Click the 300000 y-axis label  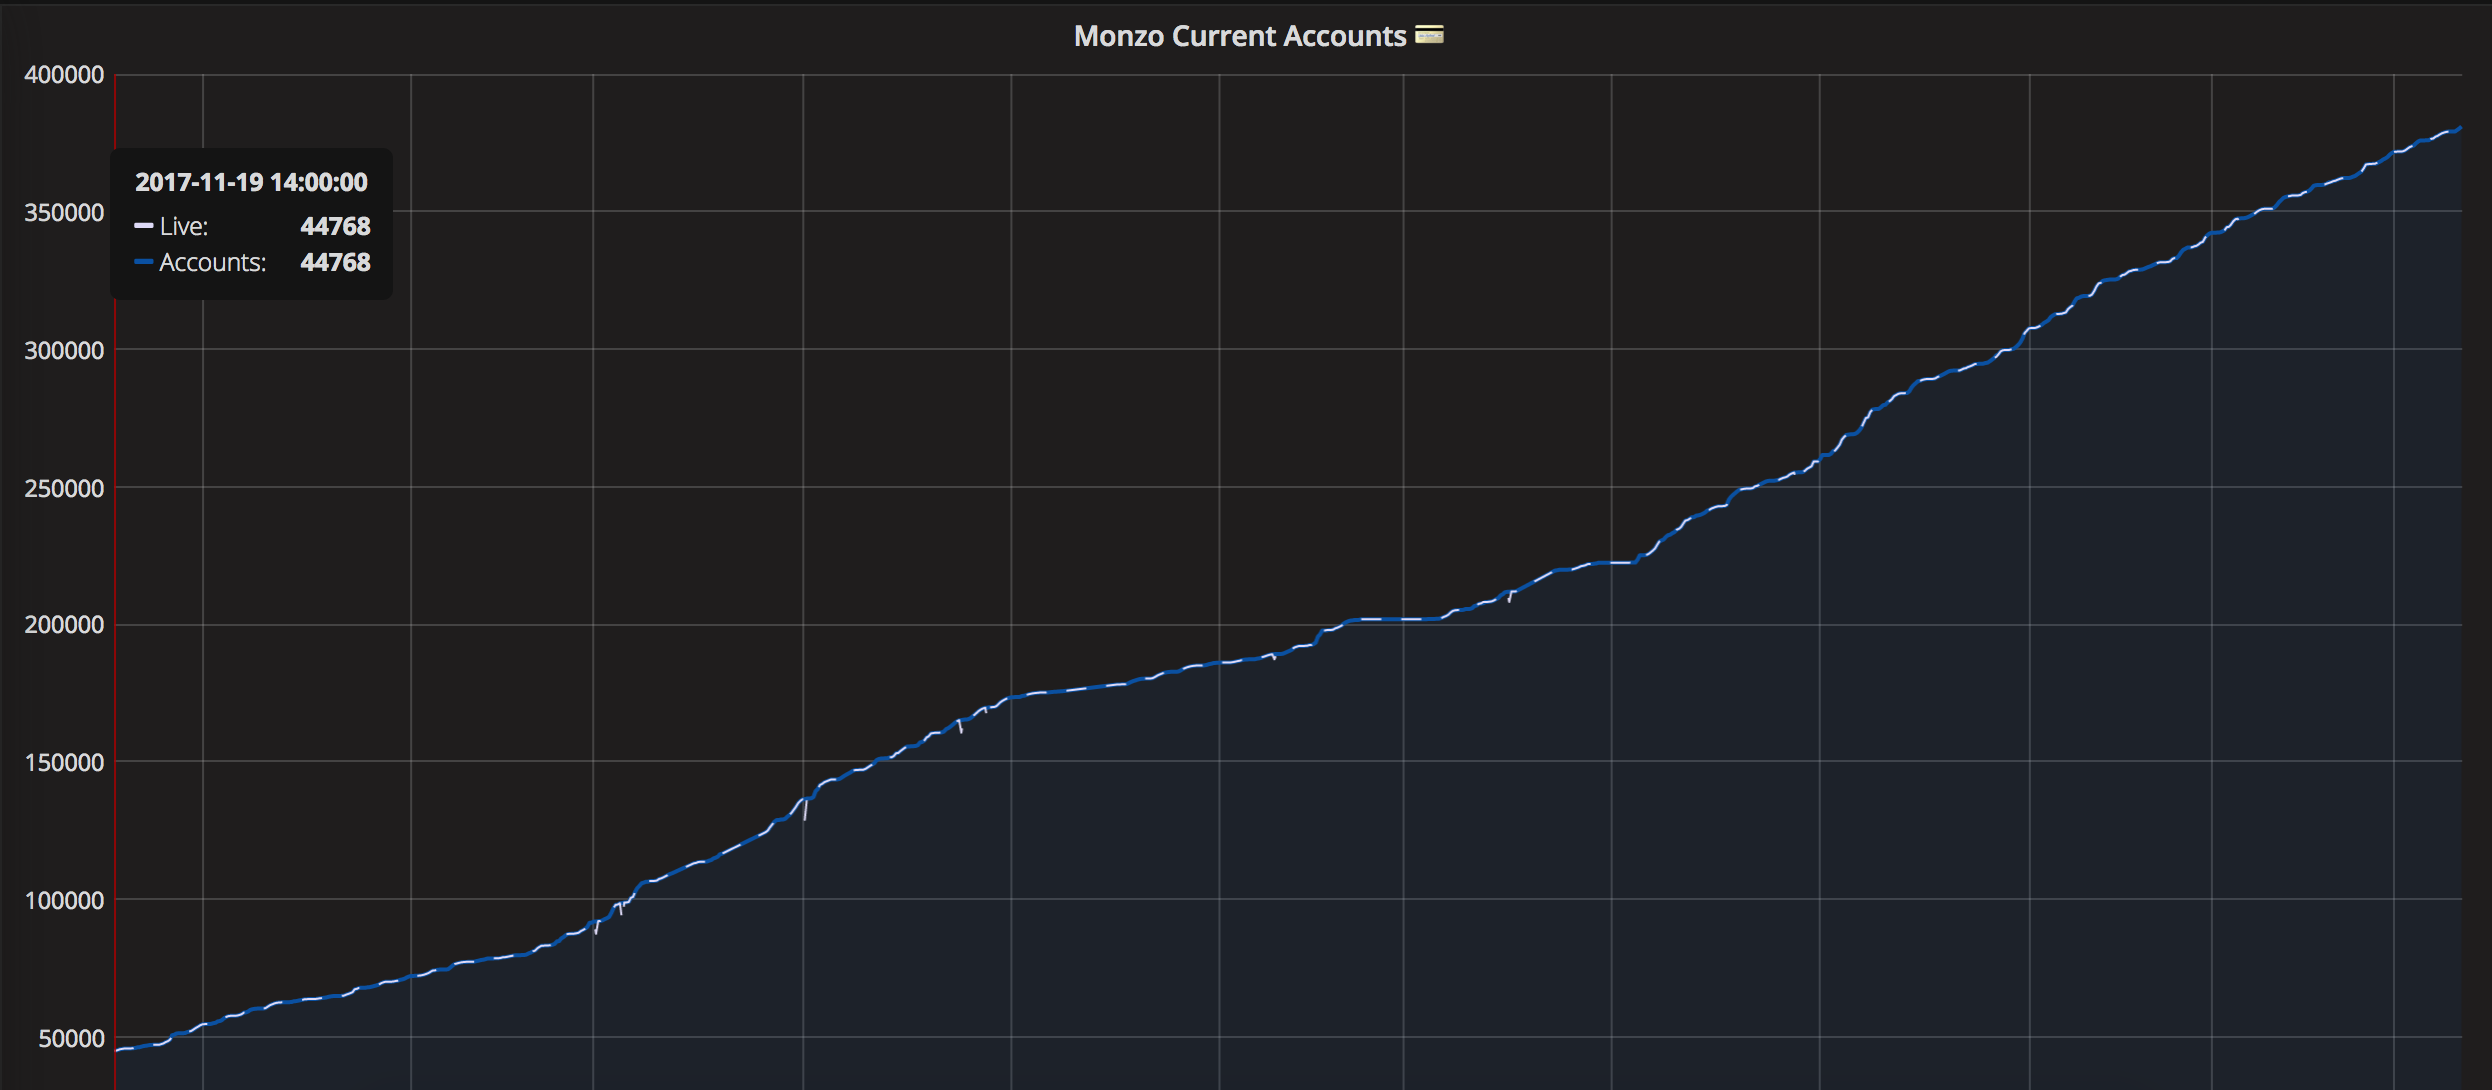click(x=64, y=350)
